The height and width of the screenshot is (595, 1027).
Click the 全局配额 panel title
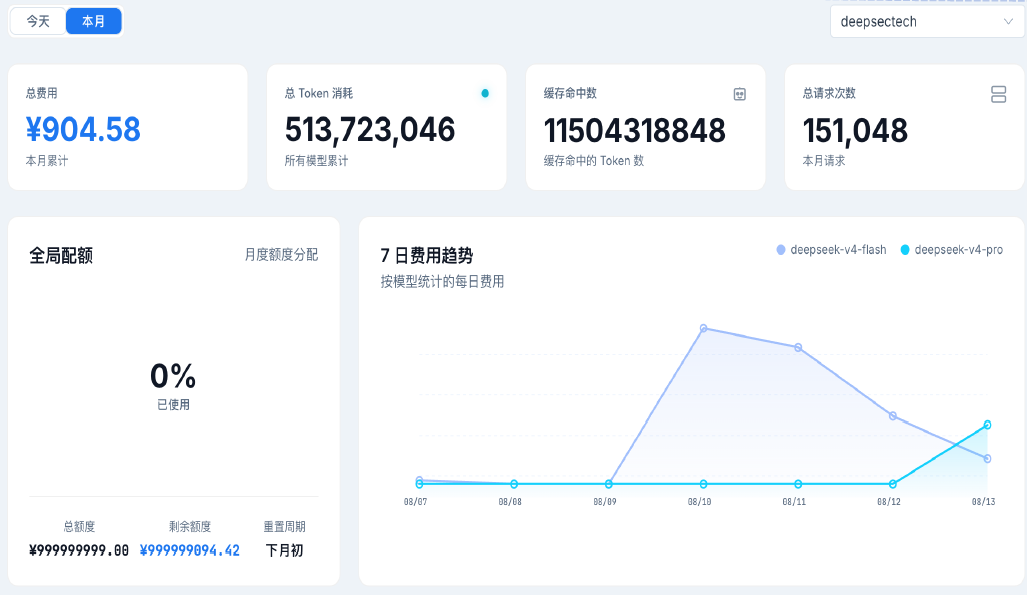click(61, 255)
